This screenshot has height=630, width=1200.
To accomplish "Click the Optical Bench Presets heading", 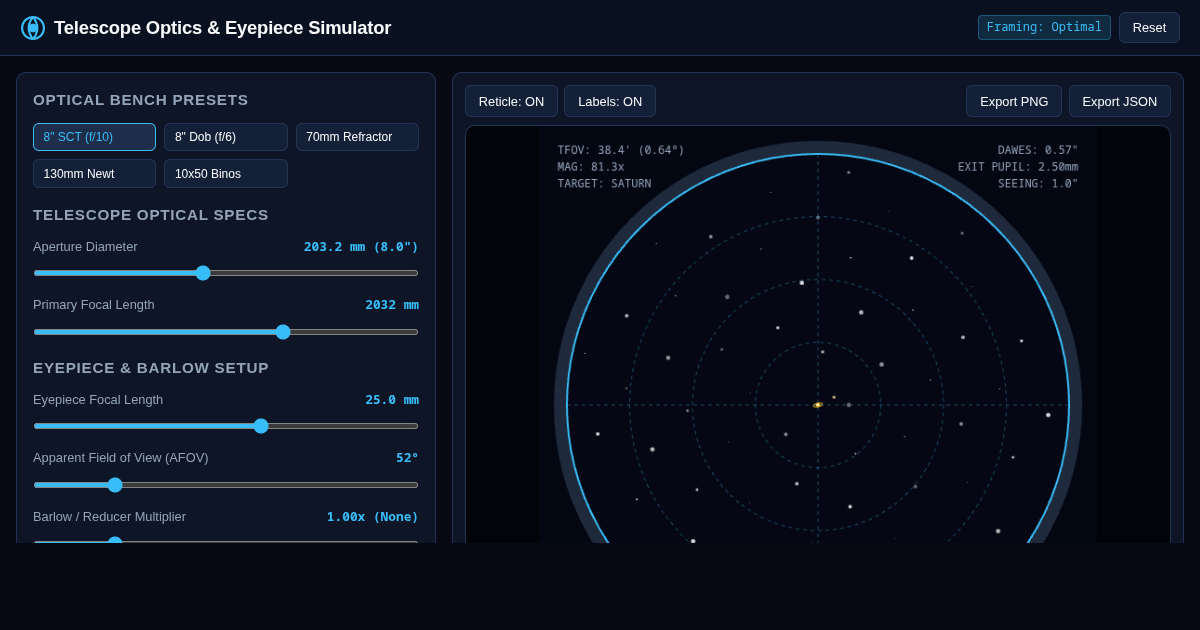I will tap(141, 100).
